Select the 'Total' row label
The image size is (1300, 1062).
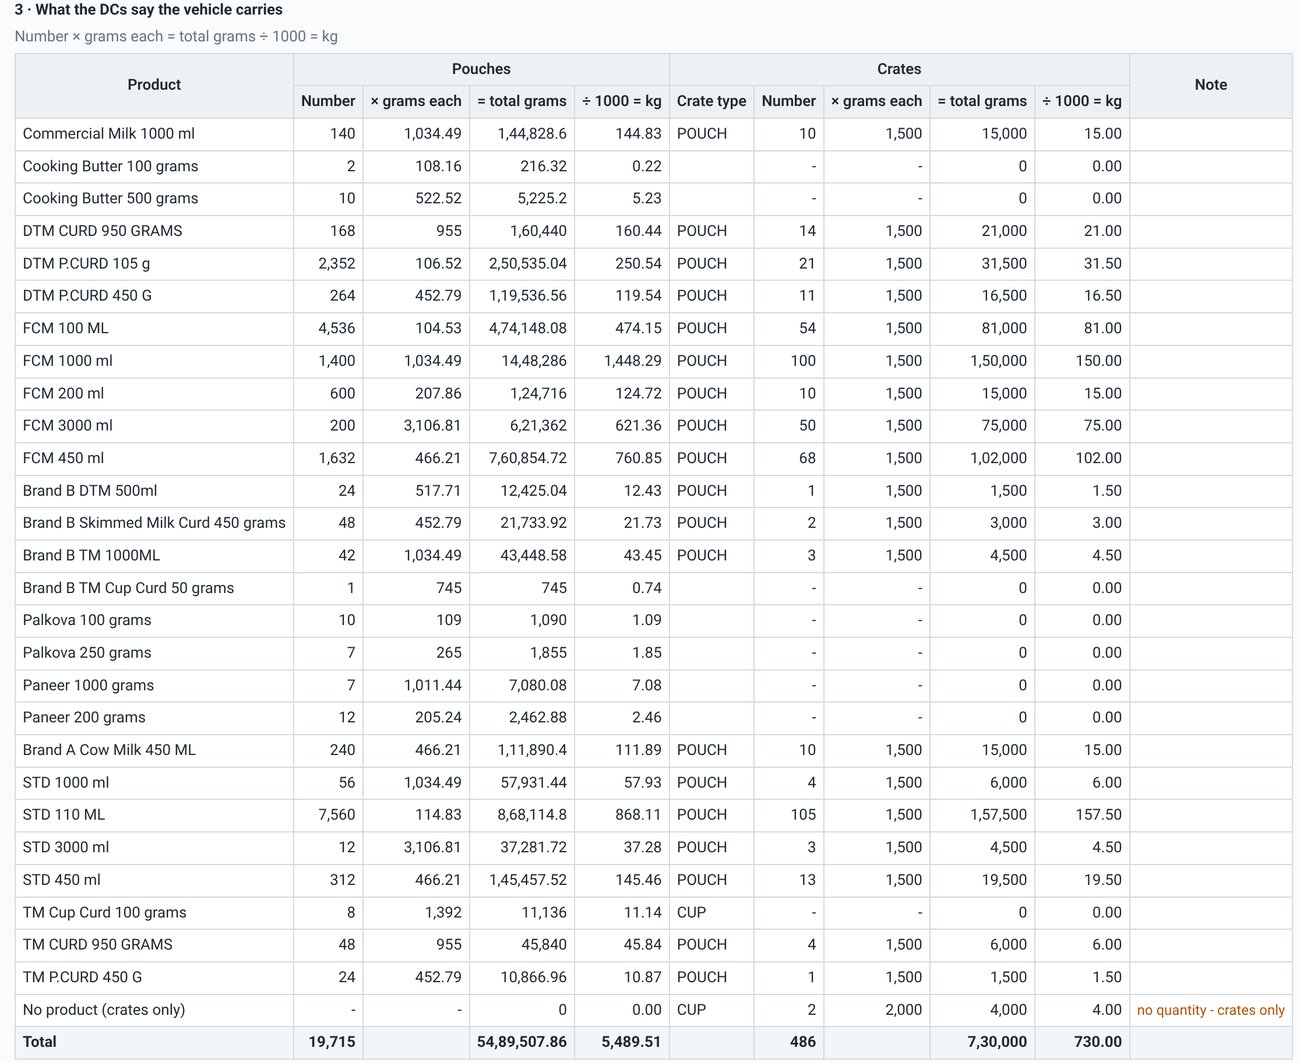point(40,1042)
